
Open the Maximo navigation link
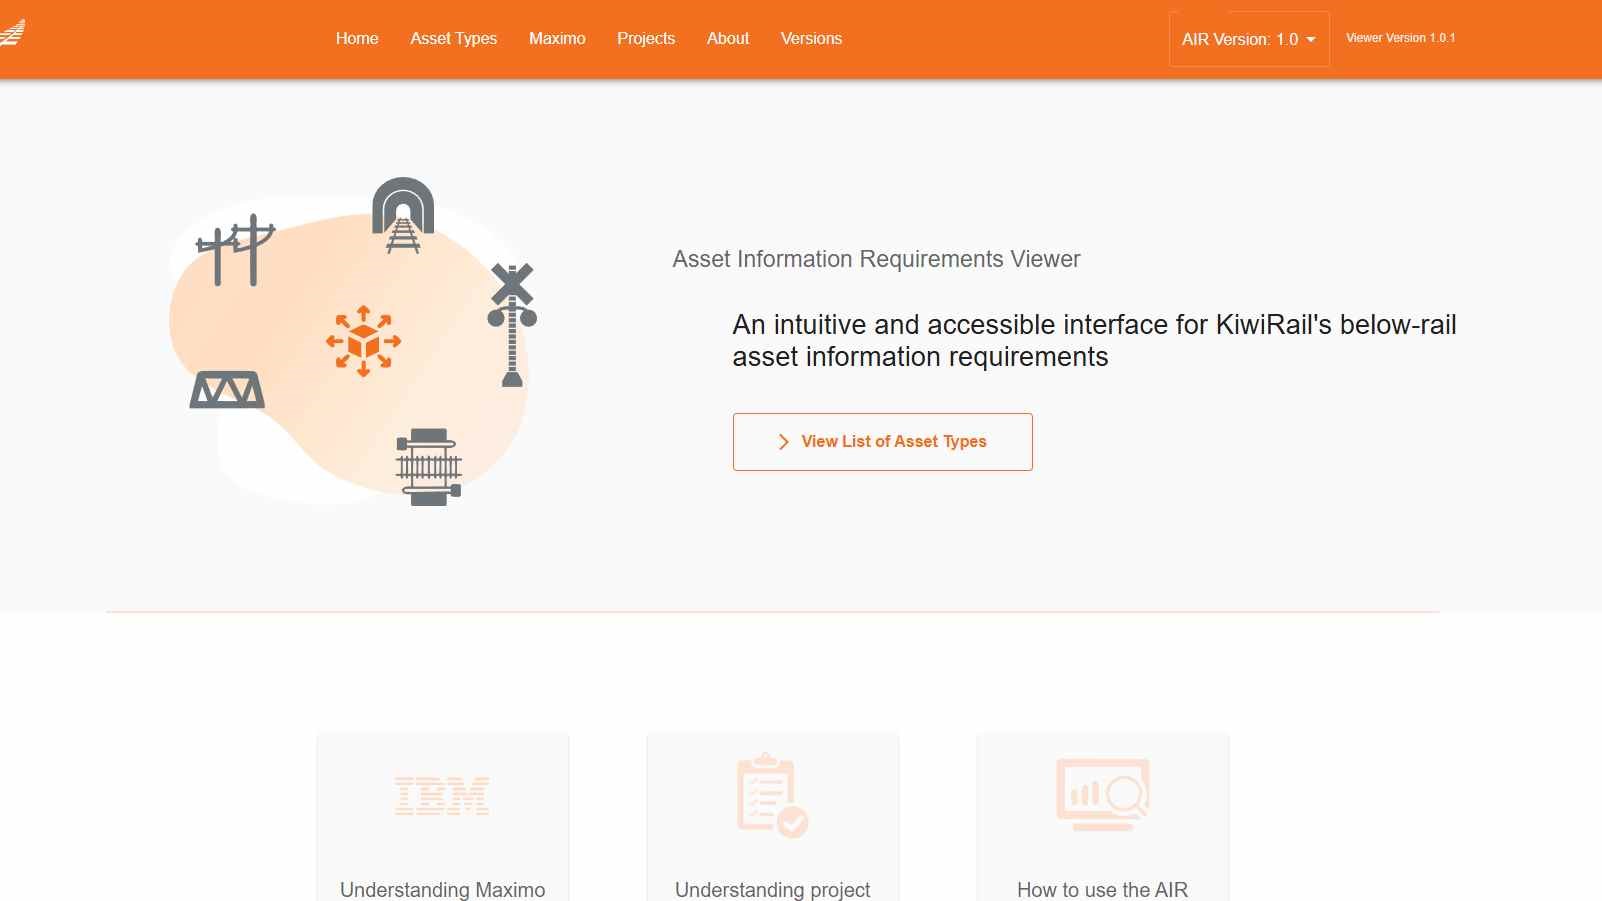tap(557, 39)
